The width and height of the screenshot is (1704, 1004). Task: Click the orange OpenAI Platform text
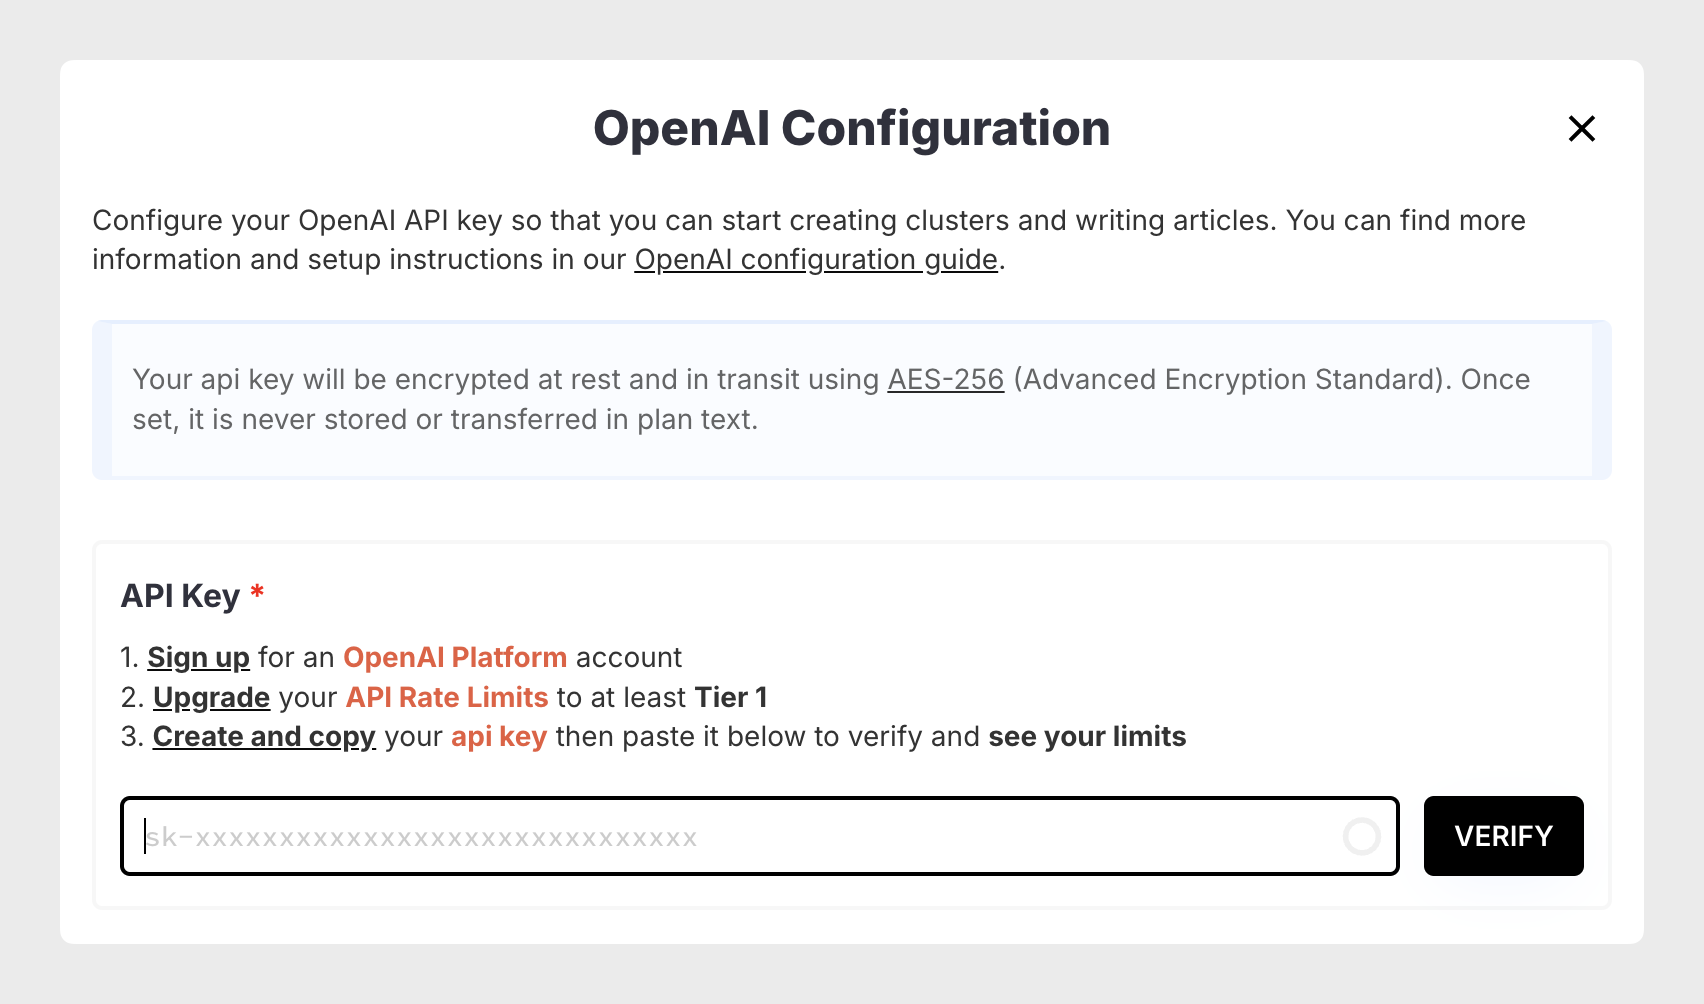455,657
